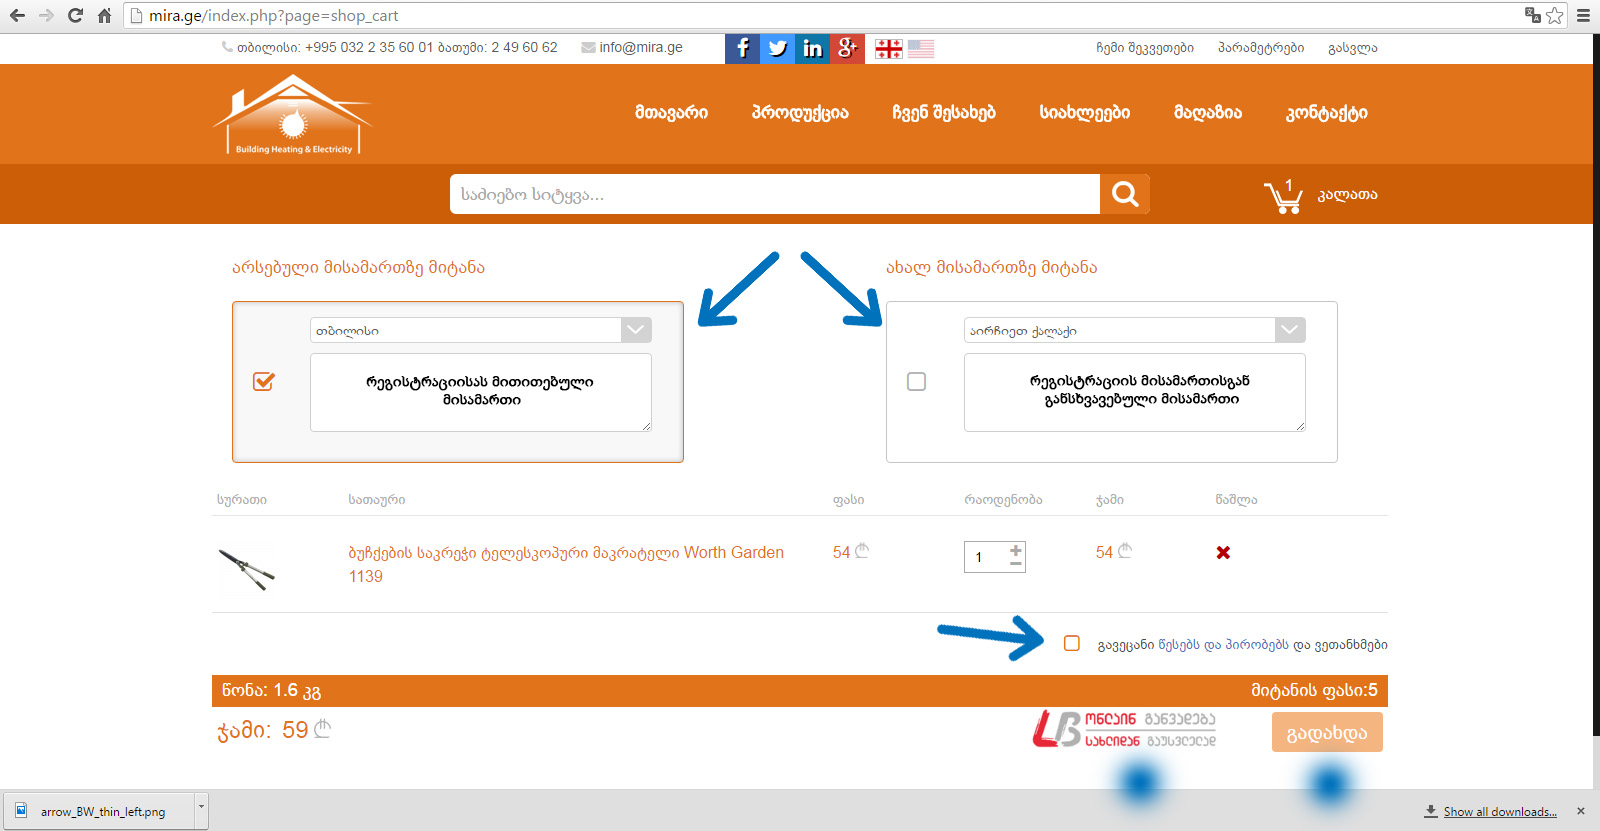Viewport: 1600px width, 831px height.
Task: Check the new address delivery checkbox
Action: [916, 381]
